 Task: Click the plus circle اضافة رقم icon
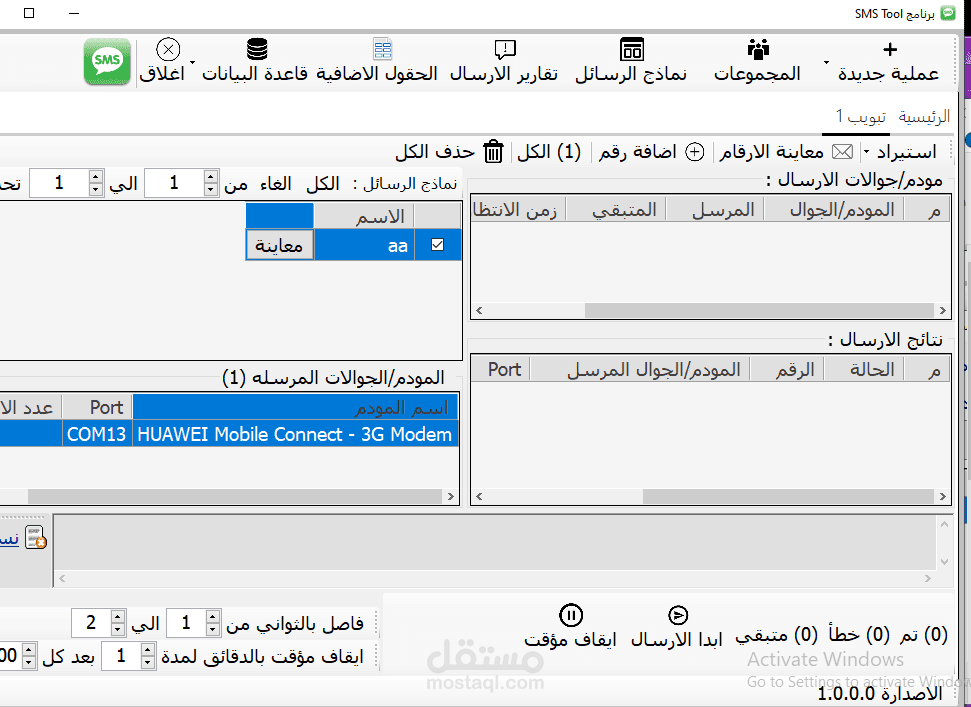coord(695,152)
